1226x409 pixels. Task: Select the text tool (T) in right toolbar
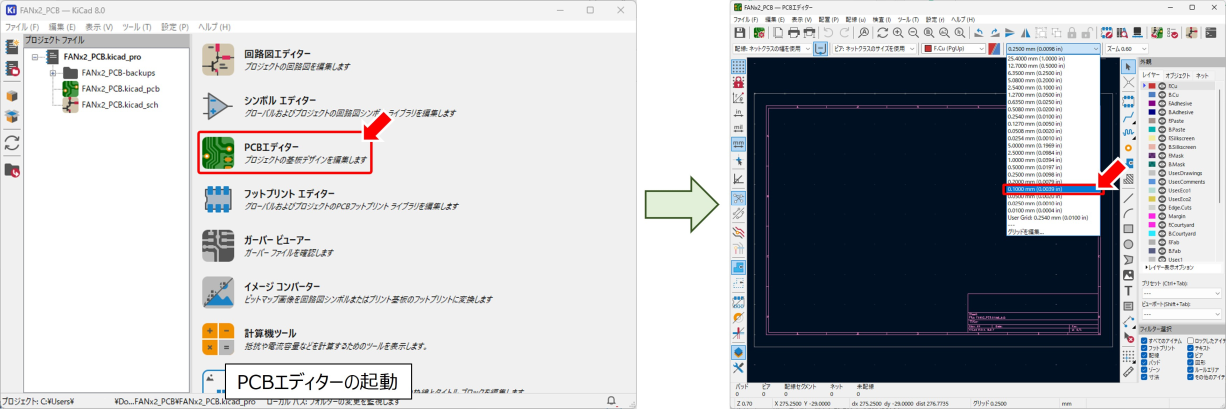pos(1128,291)
